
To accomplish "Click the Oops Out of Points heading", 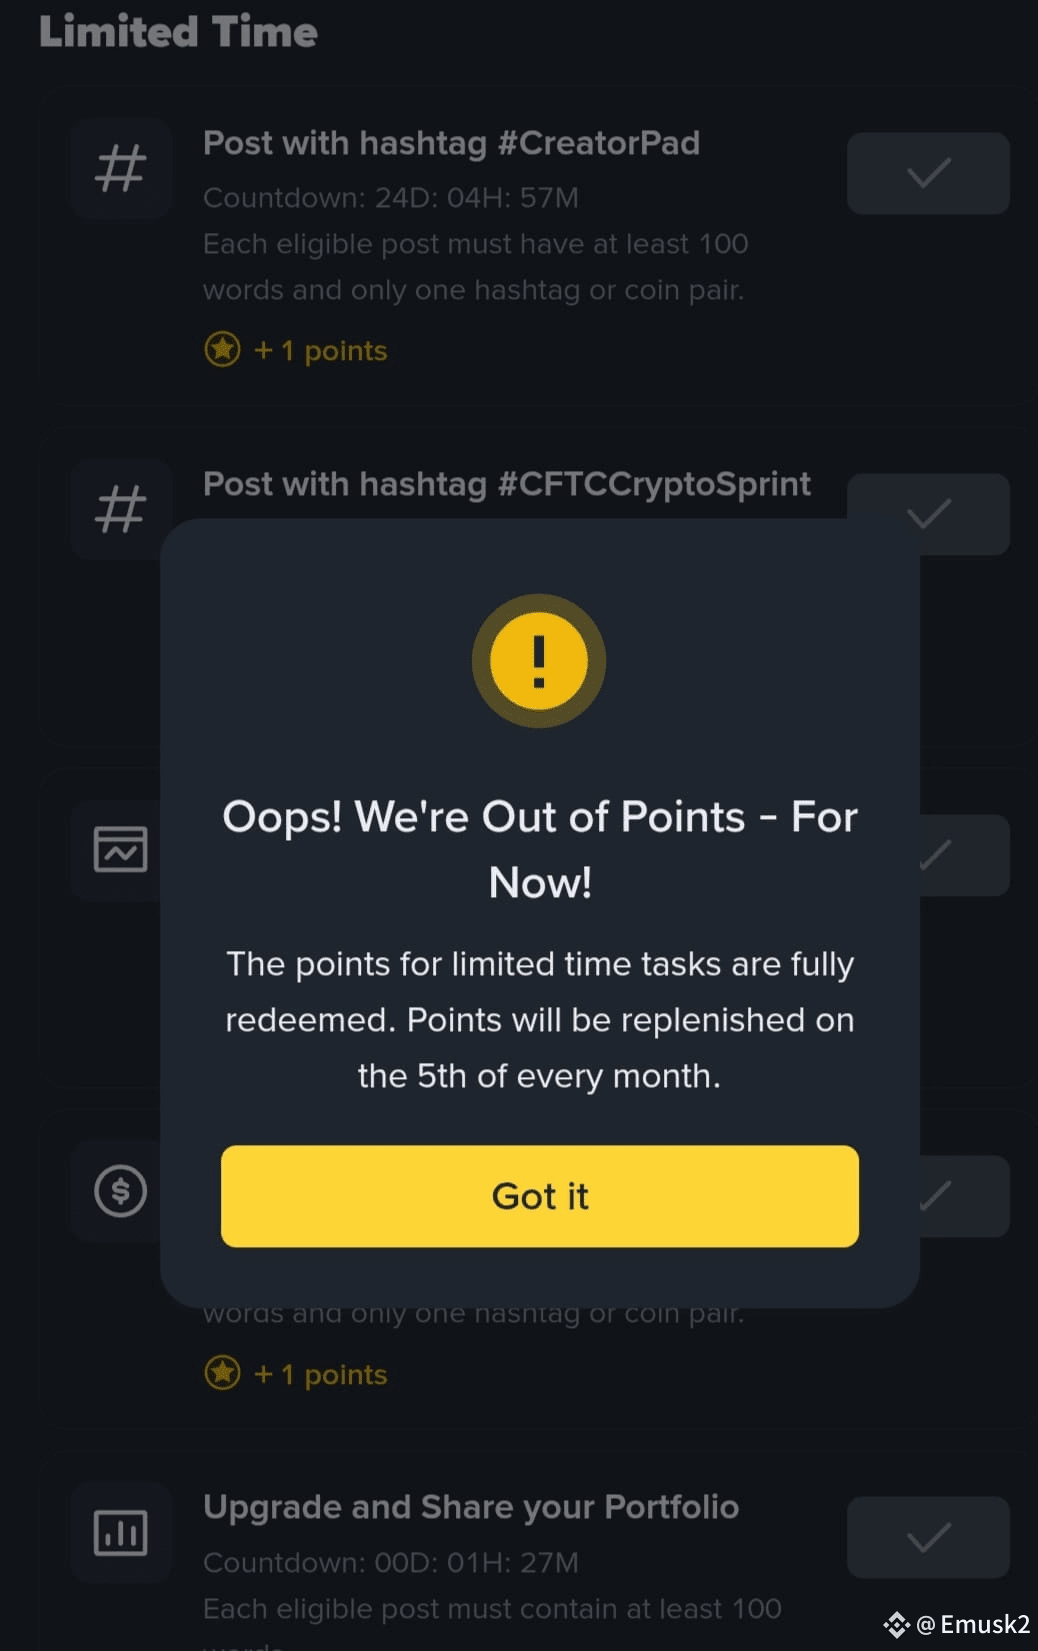I will click(x=540, y=849).
